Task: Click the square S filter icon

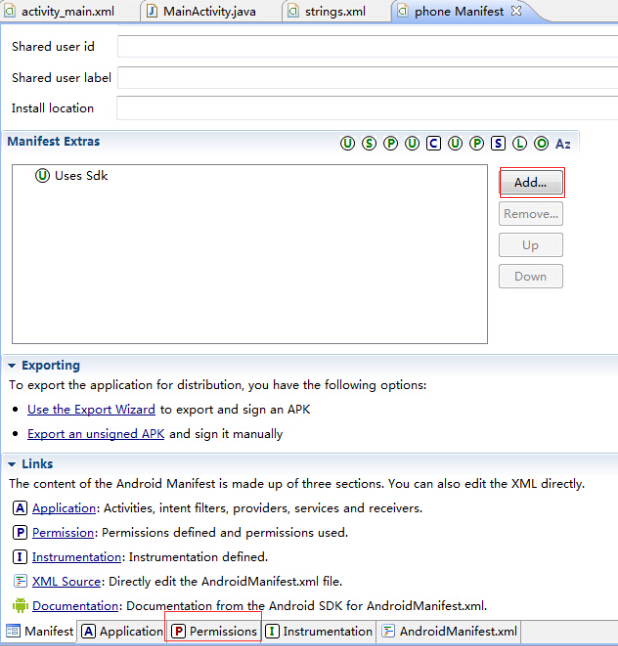Action: [498, 143]
